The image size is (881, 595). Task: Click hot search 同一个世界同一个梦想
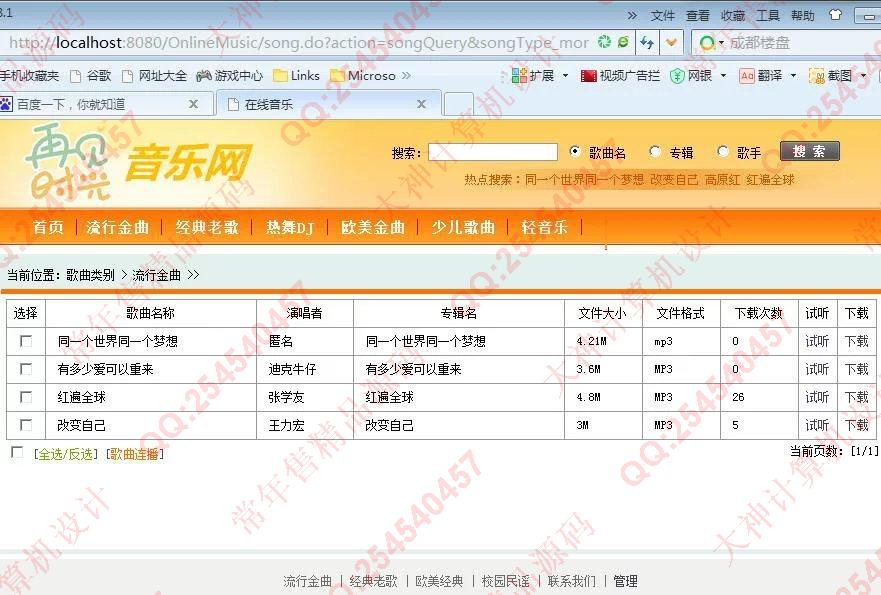[x=584, y=180]
